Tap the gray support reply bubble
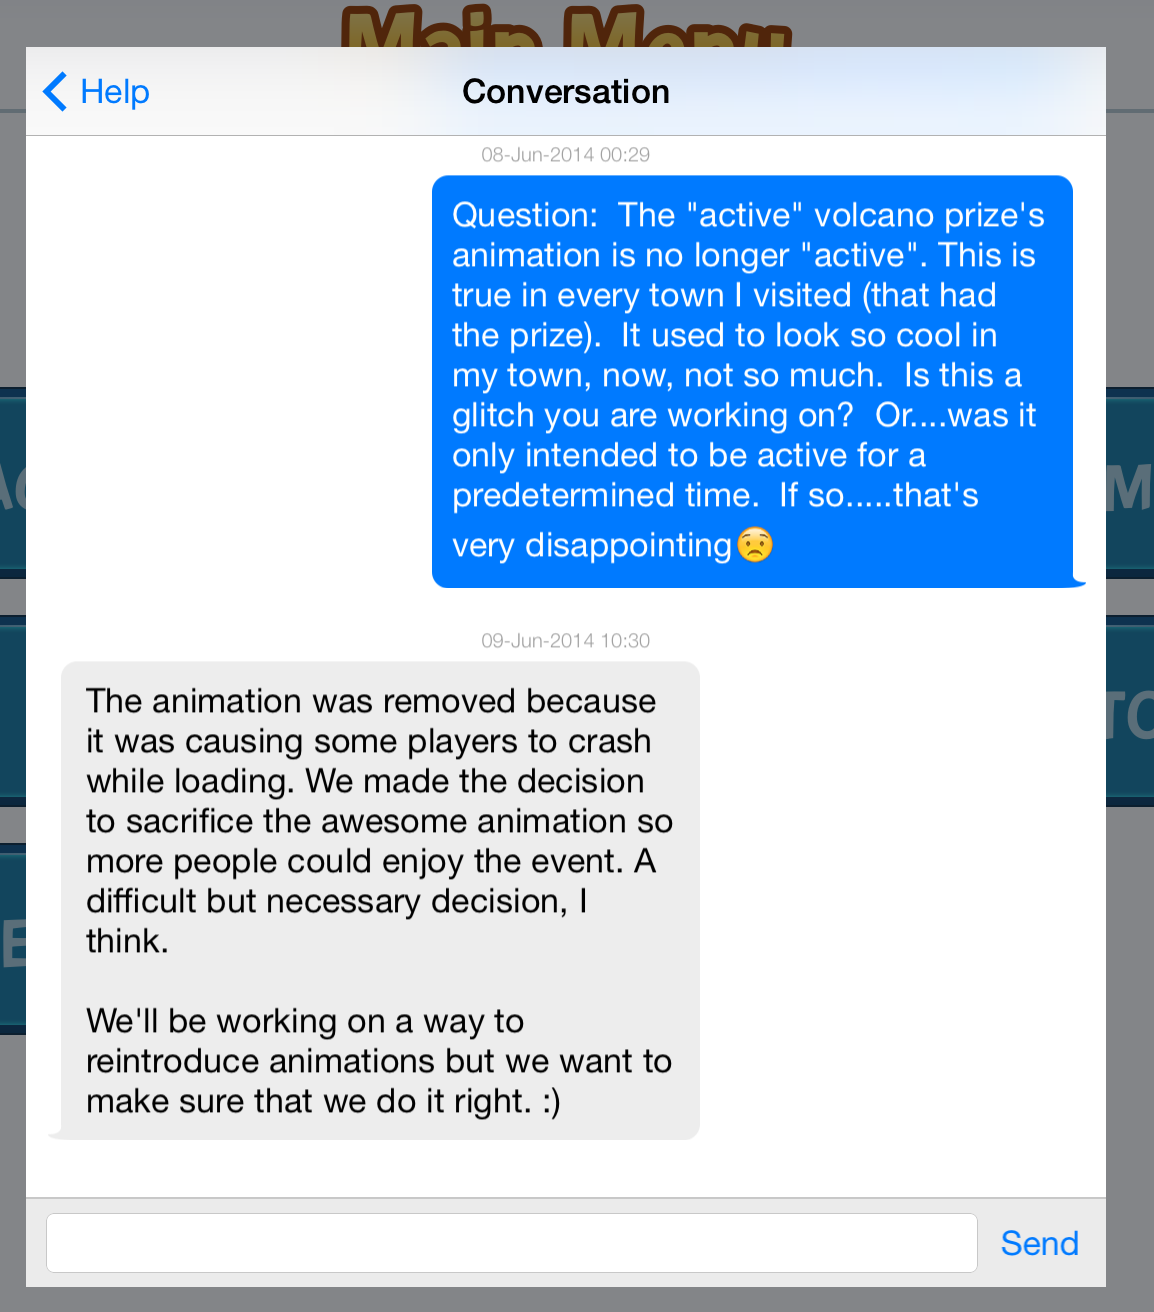 coord(380,900)
